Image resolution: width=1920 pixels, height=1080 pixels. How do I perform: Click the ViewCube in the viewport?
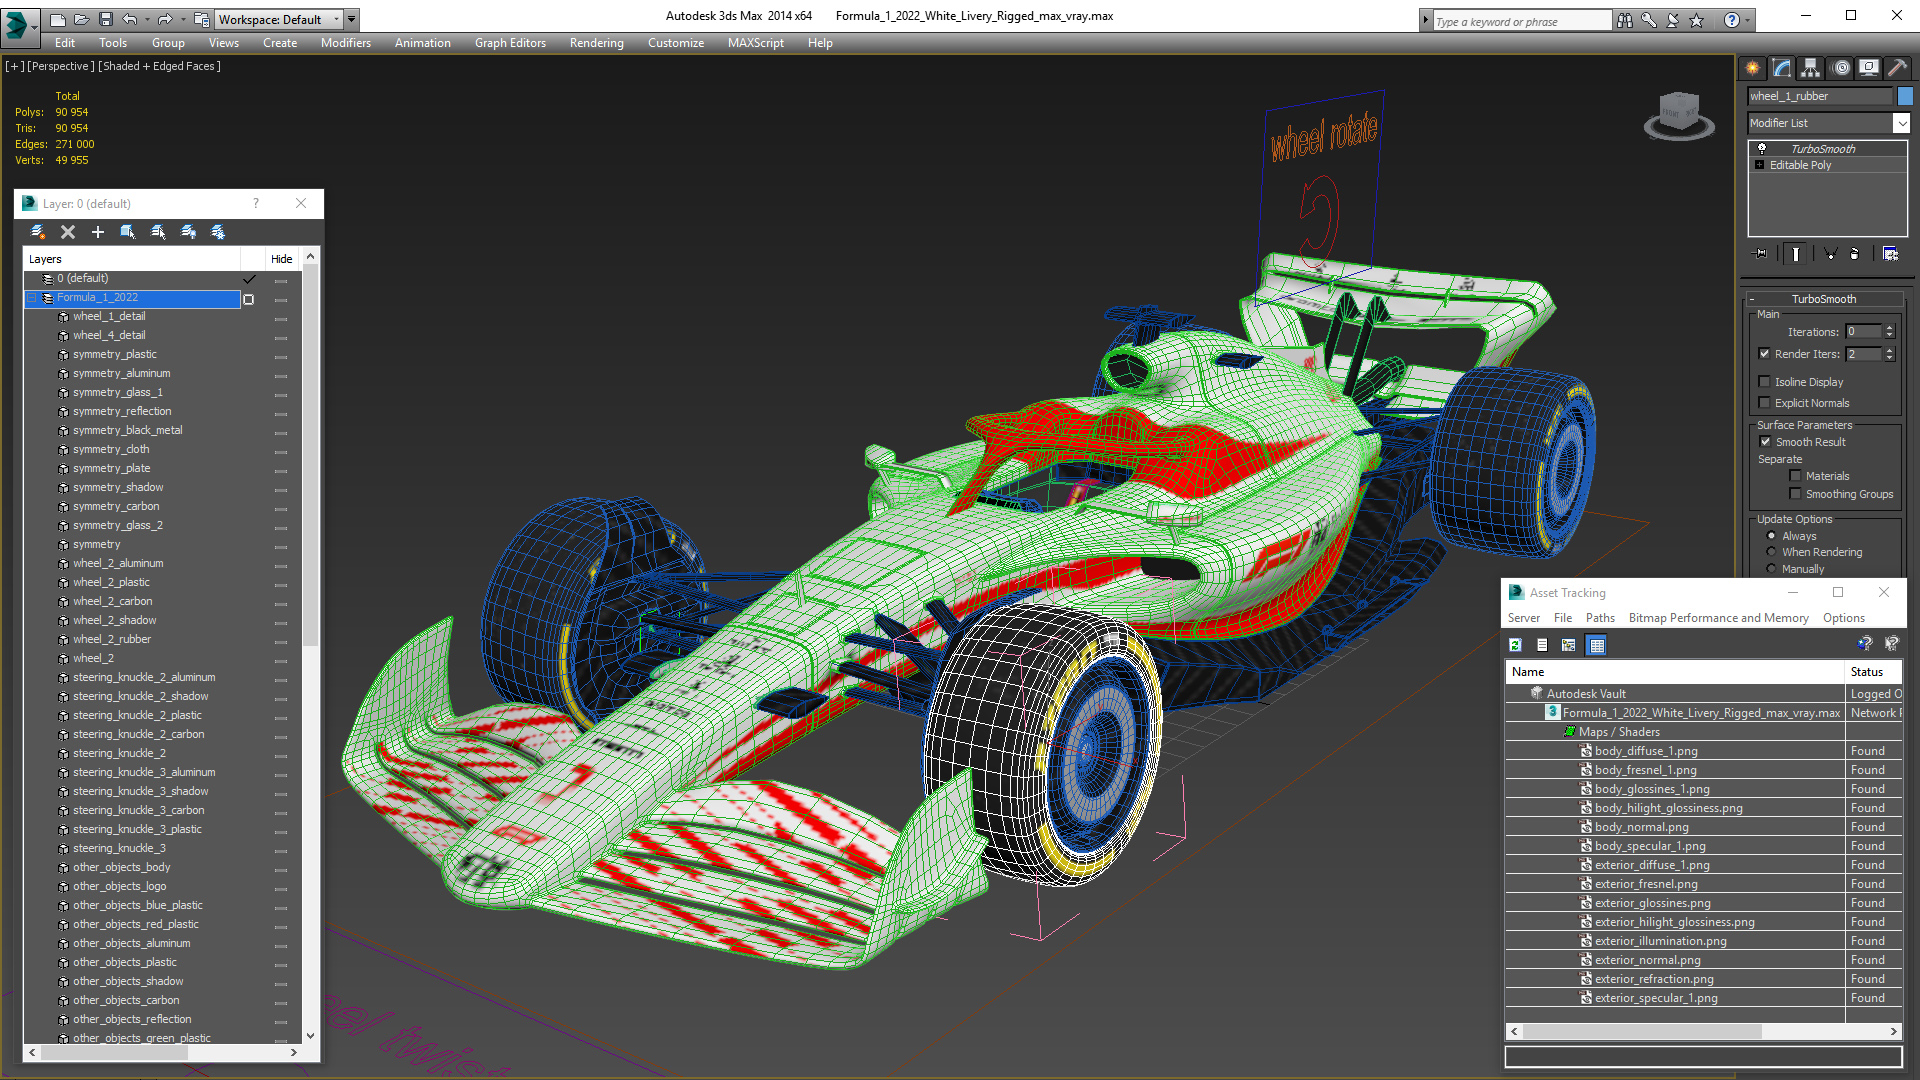point(1679,114)
